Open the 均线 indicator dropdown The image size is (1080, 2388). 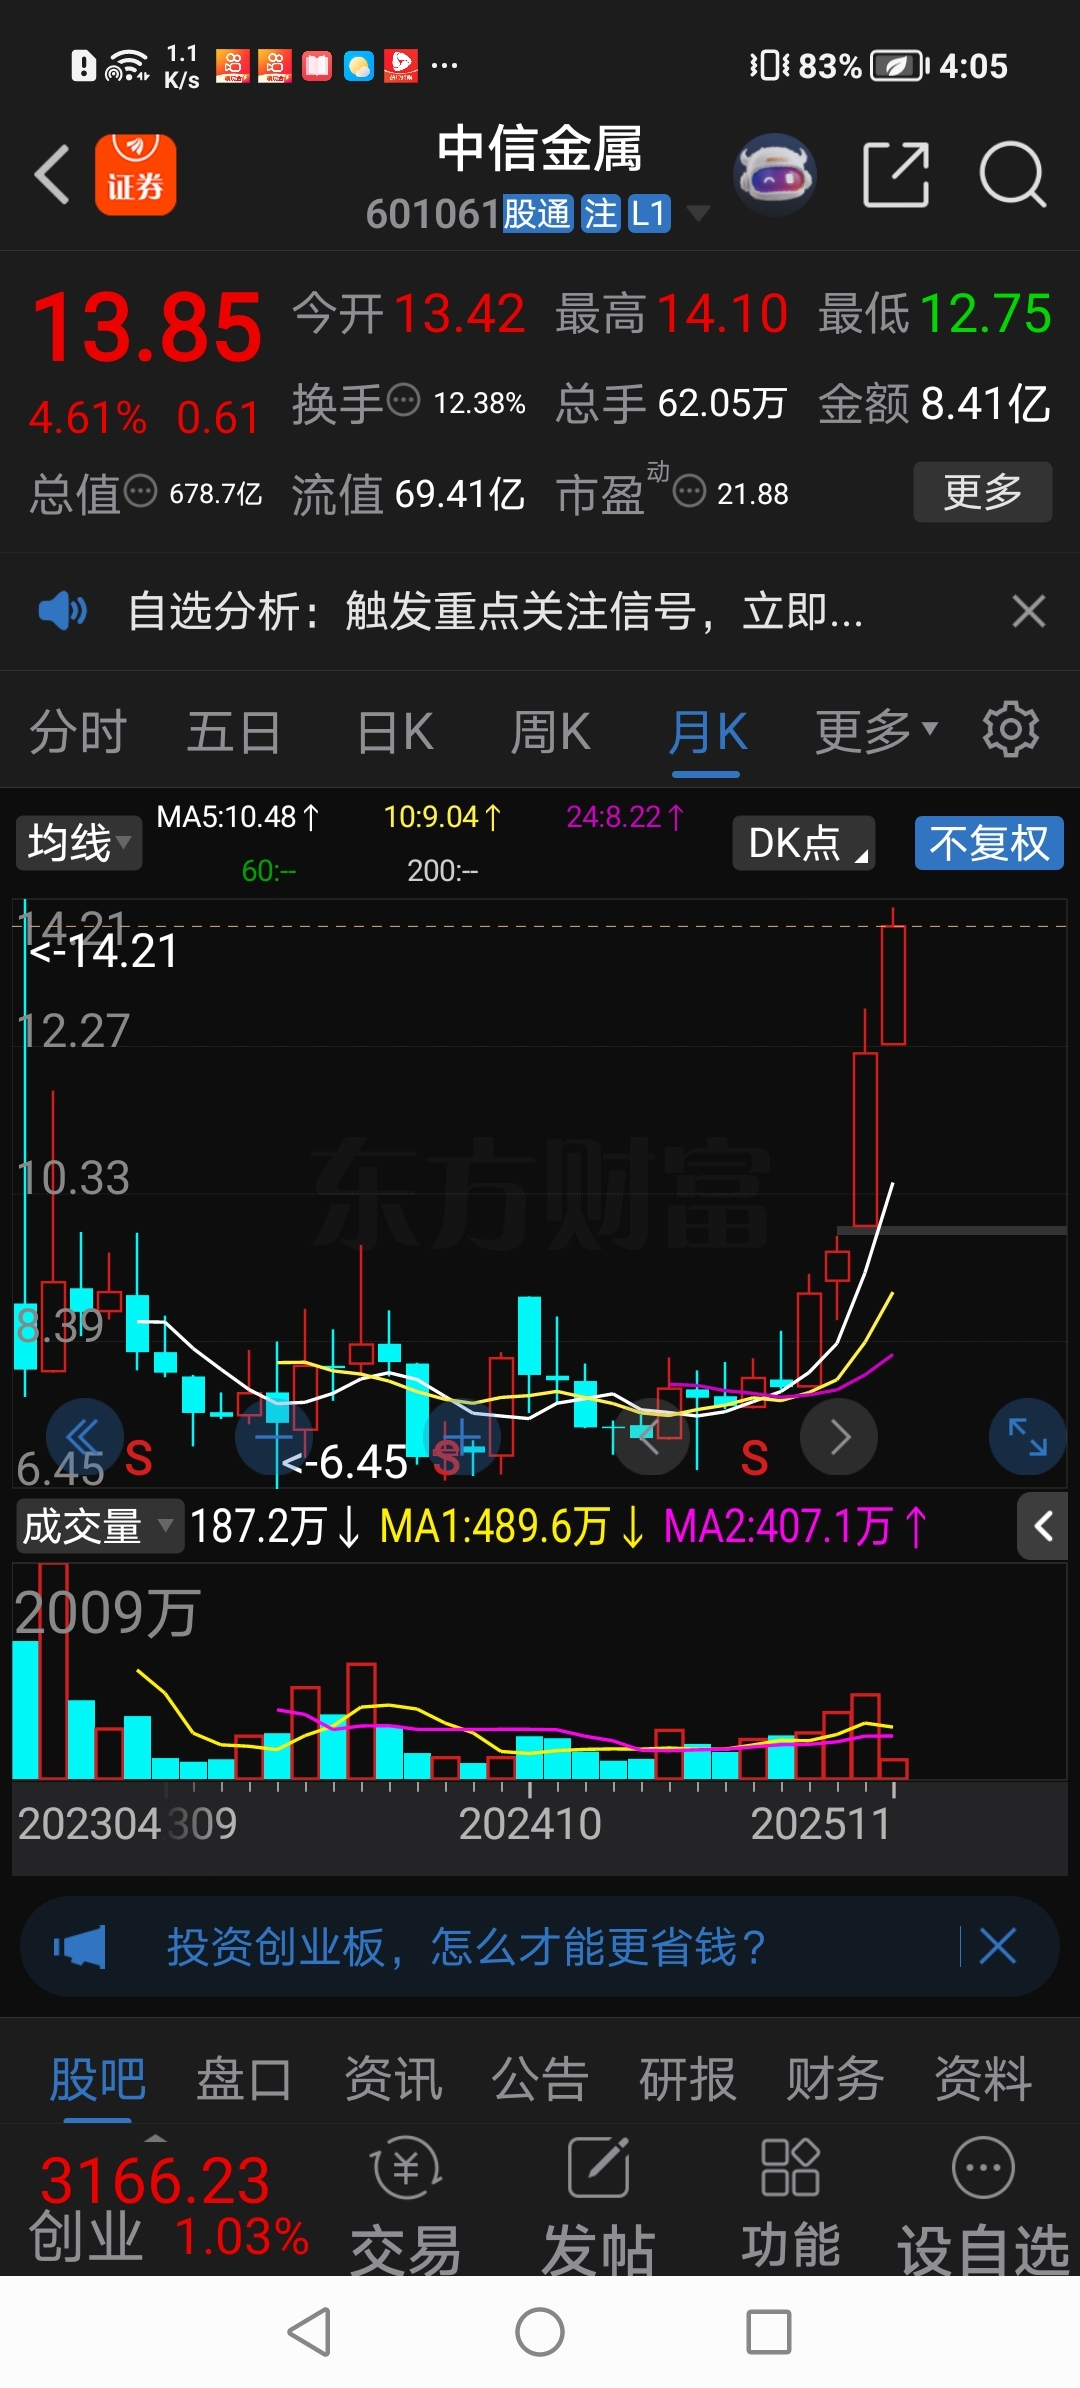tap(79, 843)
